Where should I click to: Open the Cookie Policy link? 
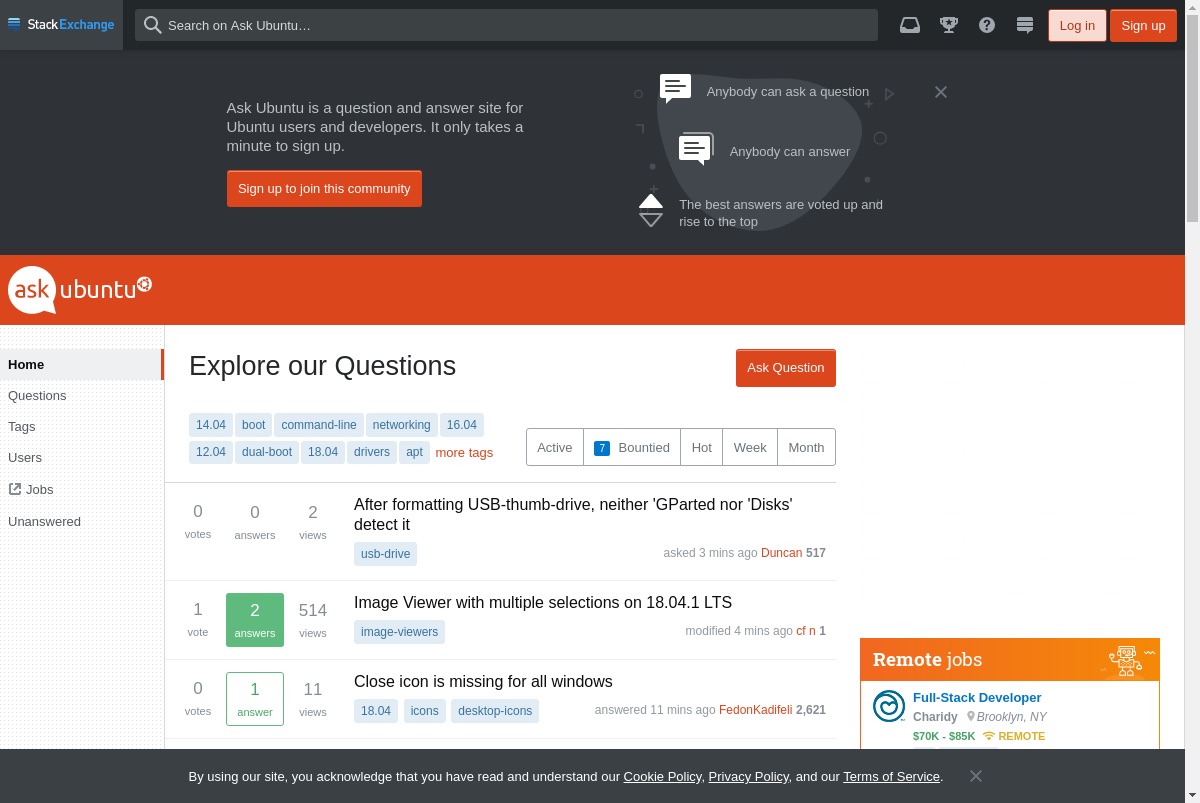(662, 776)
